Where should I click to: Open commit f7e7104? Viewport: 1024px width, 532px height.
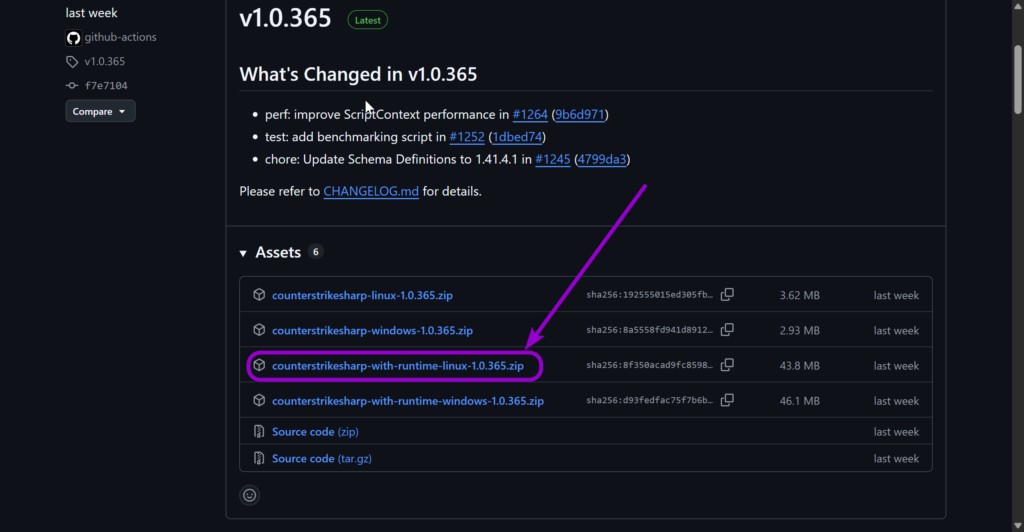pyautogui.click(x=106, y=86)
